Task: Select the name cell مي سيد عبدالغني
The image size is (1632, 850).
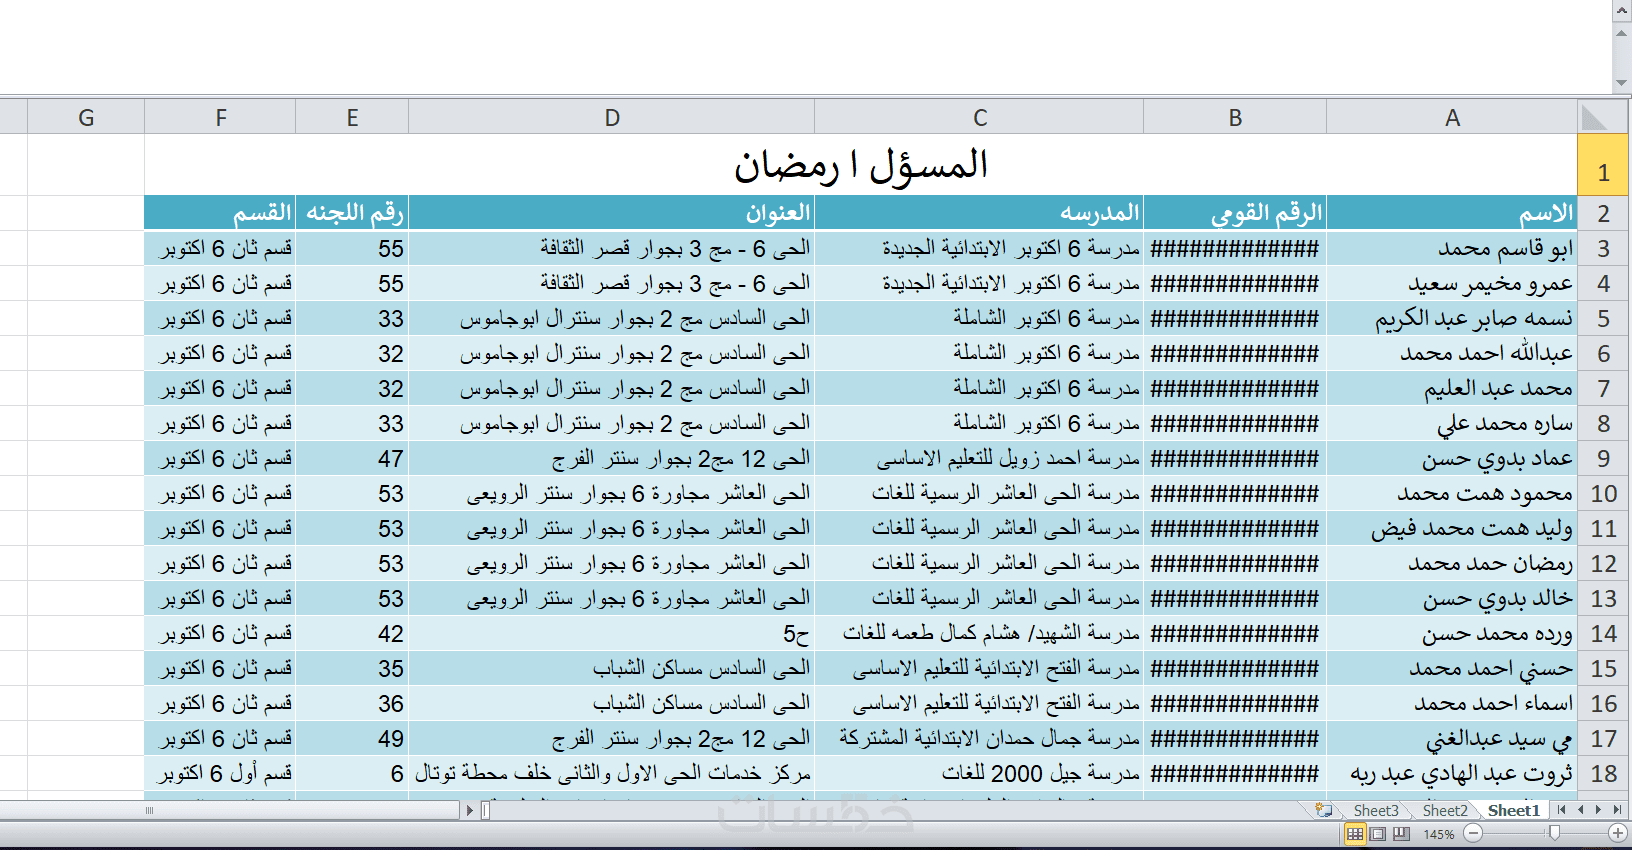Action: (x=1452, y=738)
